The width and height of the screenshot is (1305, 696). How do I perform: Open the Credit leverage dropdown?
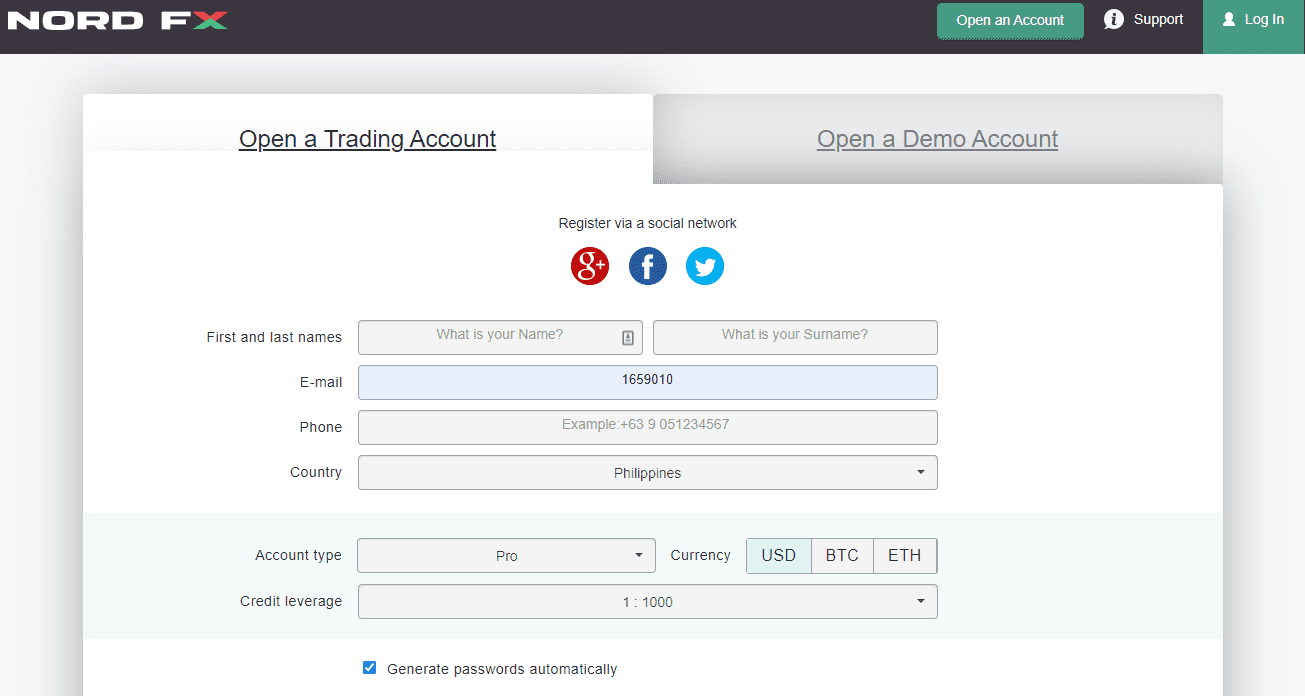[x=648, y=602]
